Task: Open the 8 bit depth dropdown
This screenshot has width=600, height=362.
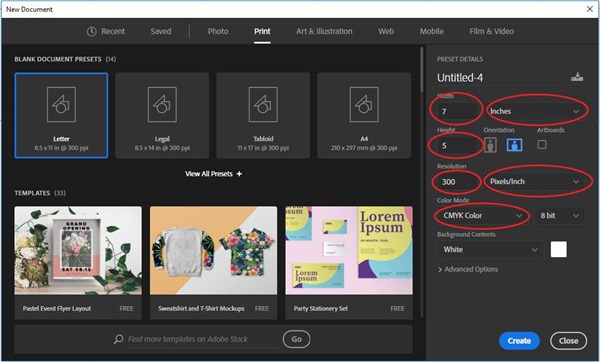Action: (x=559, y=215)
